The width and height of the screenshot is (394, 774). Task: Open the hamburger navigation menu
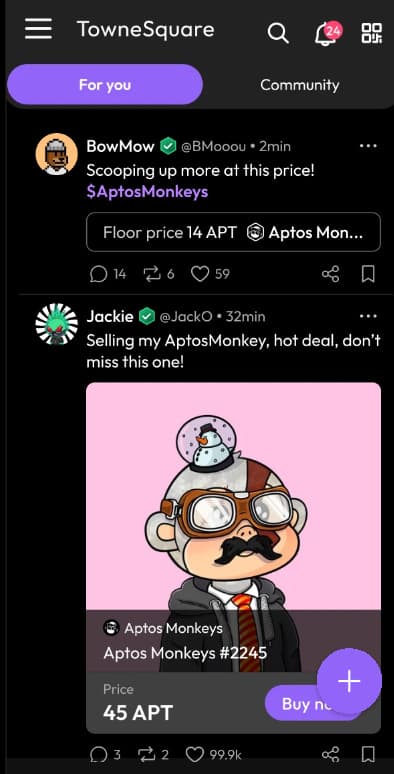coord(39,29)
